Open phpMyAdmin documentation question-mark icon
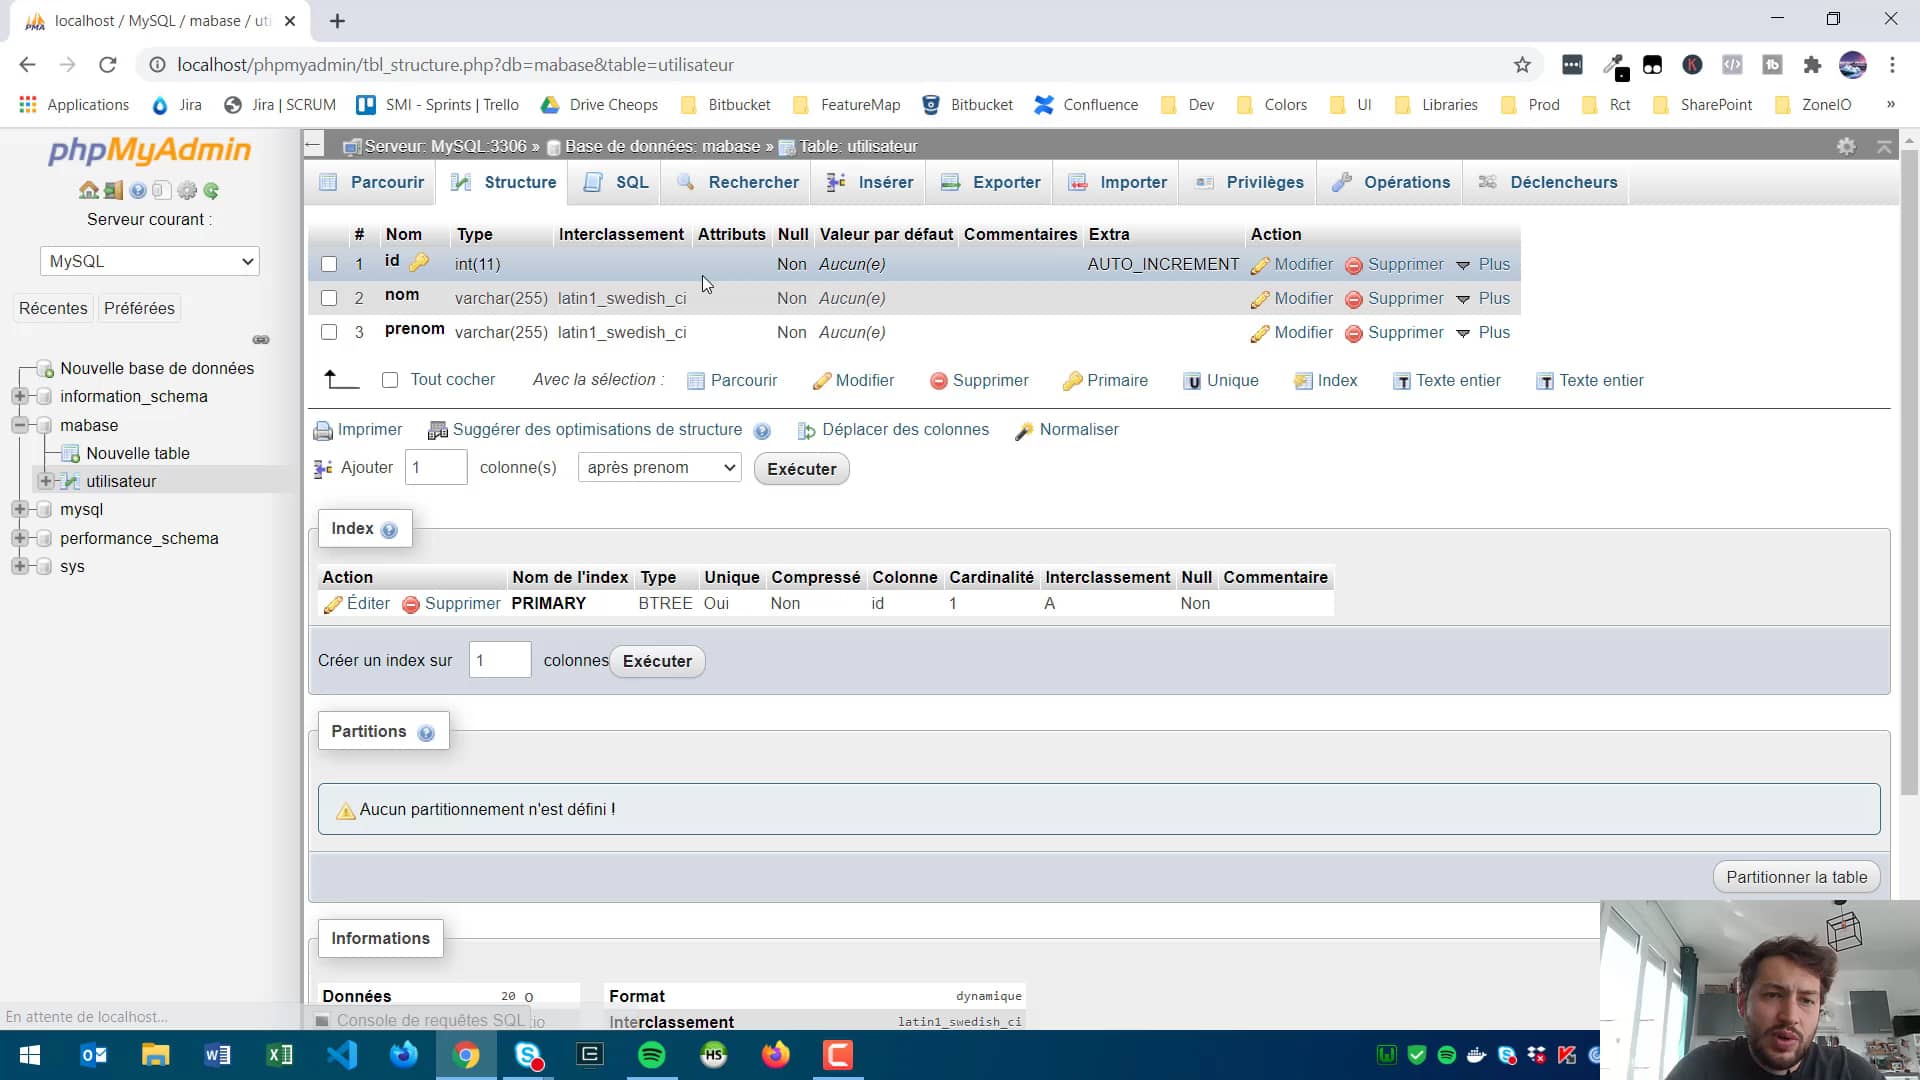The image size is (1920, 1080). [x=138, y=190]
